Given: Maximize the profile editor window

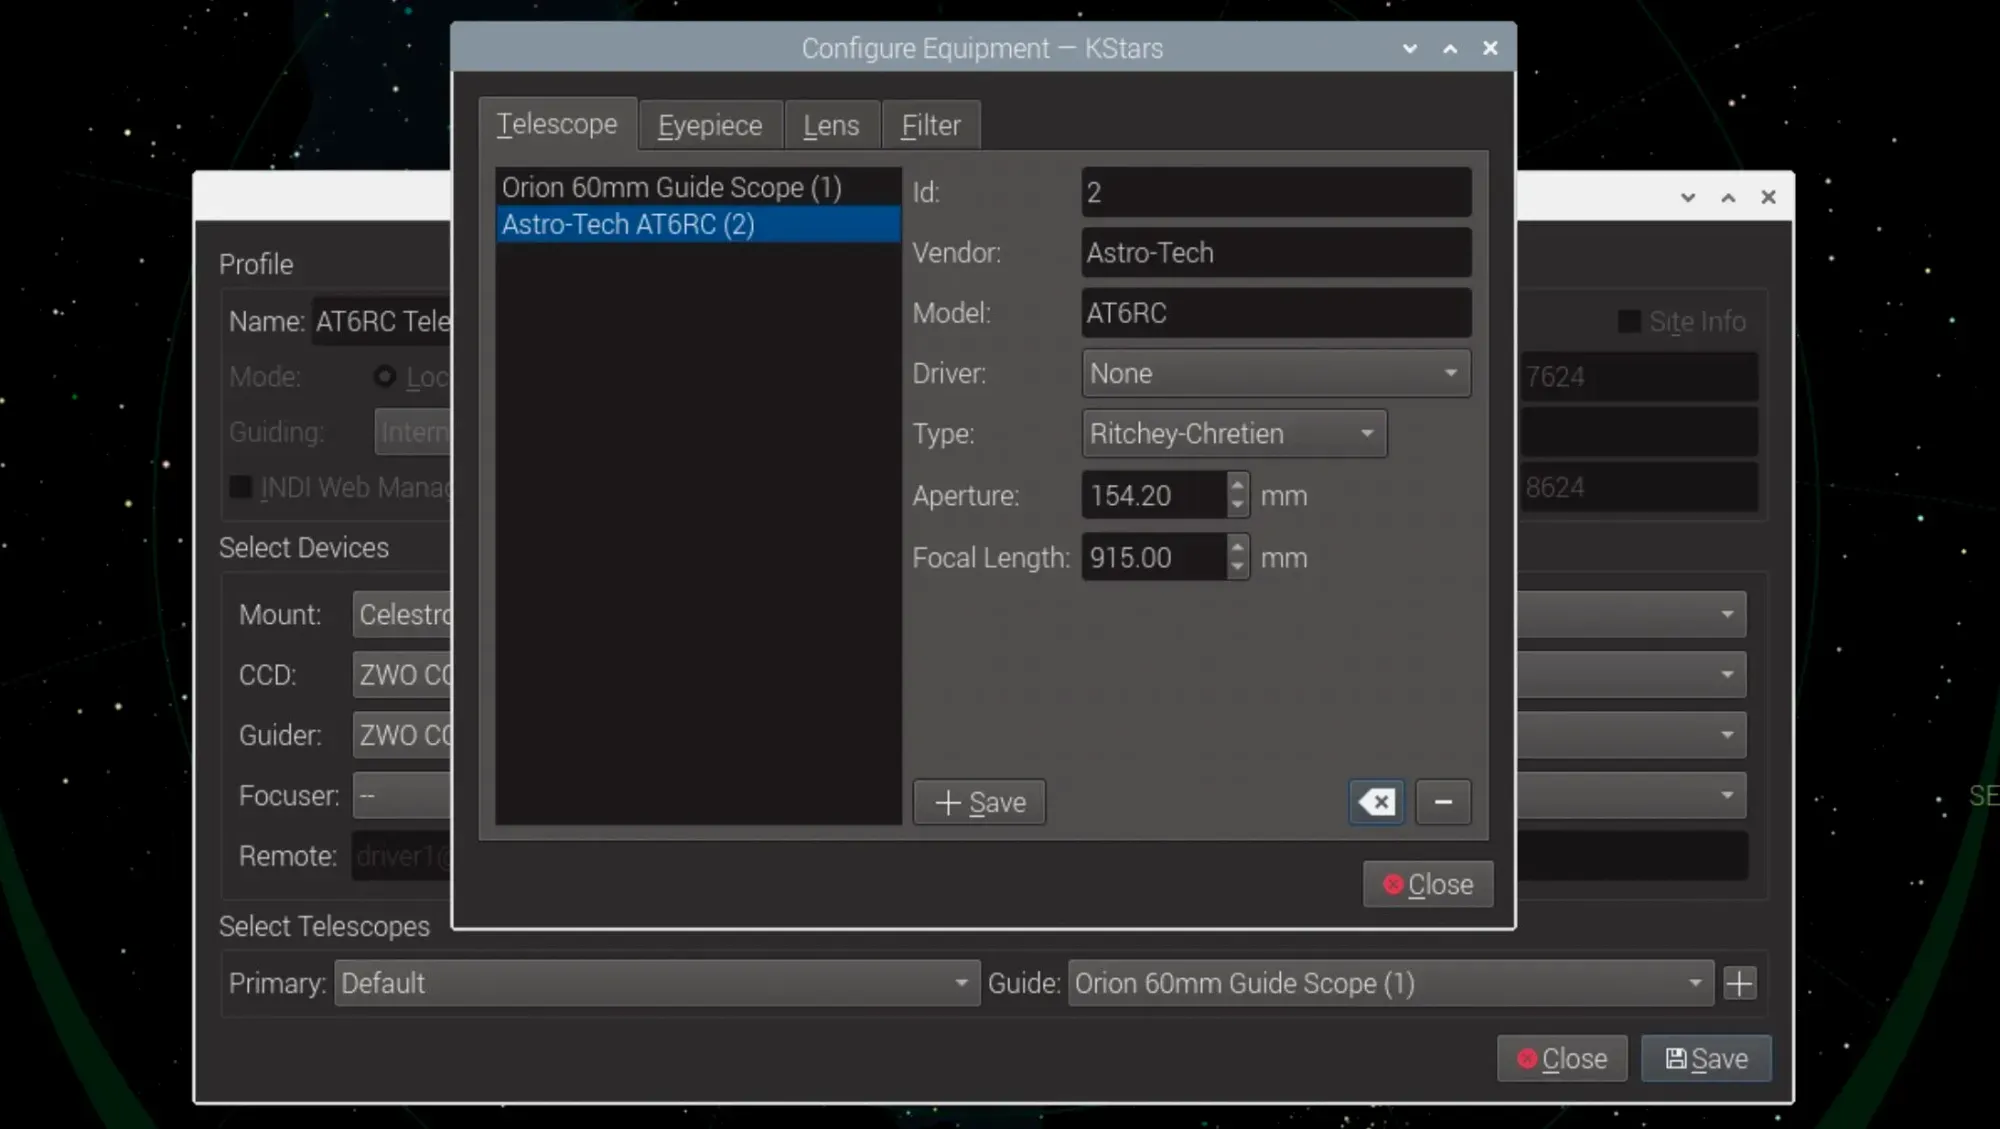Looking at the screenshot, I should (1727, 197).
